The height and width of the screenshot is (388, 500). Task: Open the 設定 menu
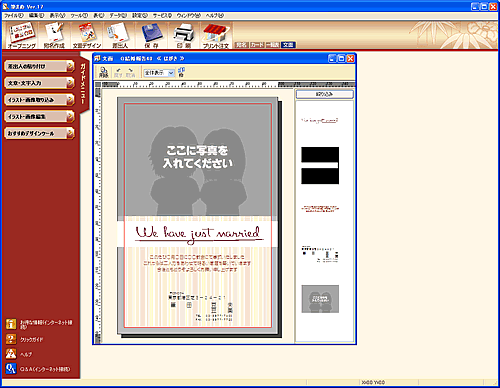coord(140,15)
